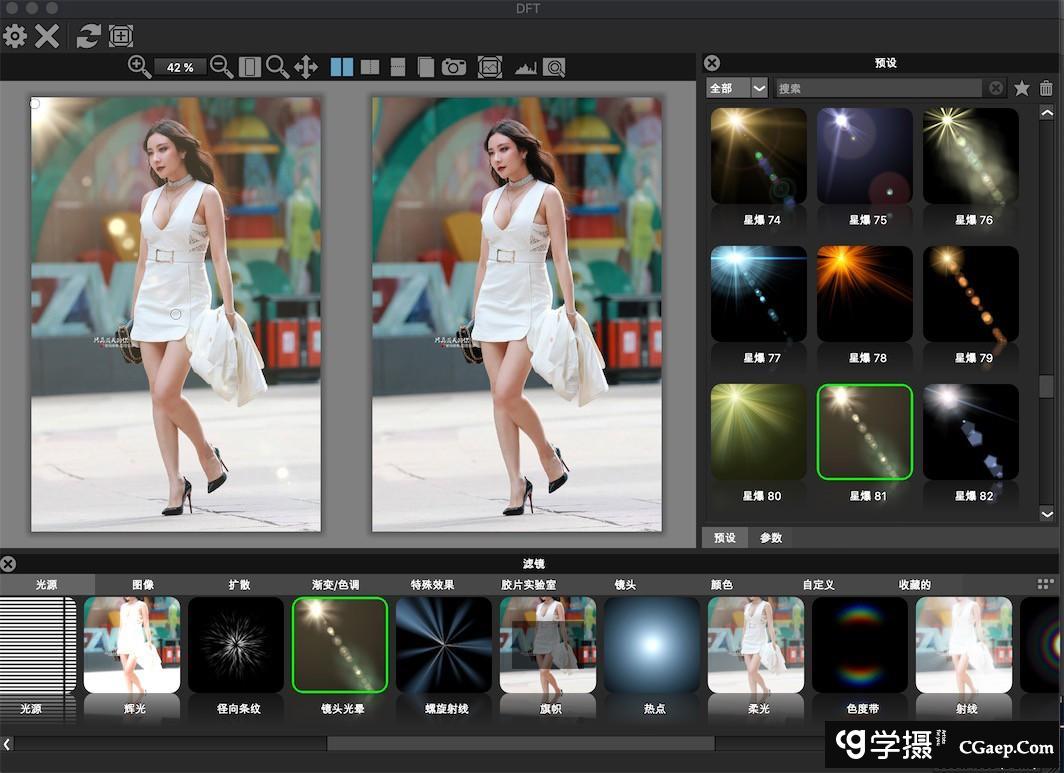
Task: Toggle side-by-side comparison view
Action: 342,67
